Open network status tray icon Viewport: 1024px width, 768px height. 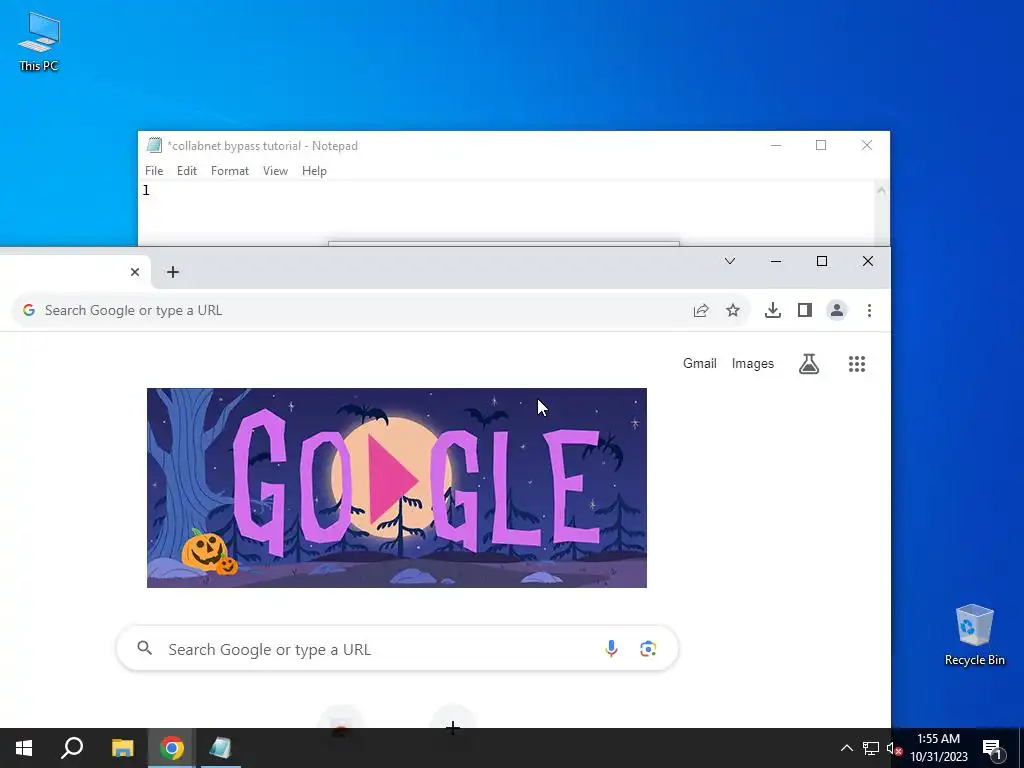(871, 748)
